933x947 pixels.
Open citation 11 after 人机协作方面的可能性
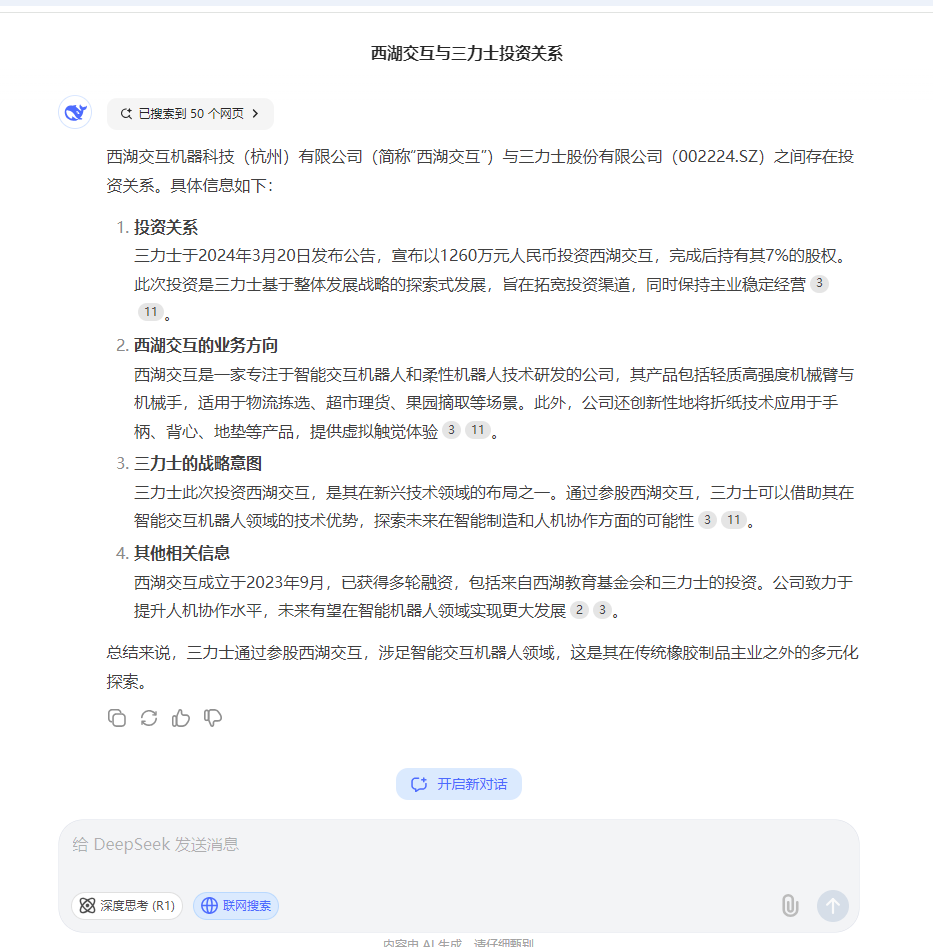coord(734,520)
